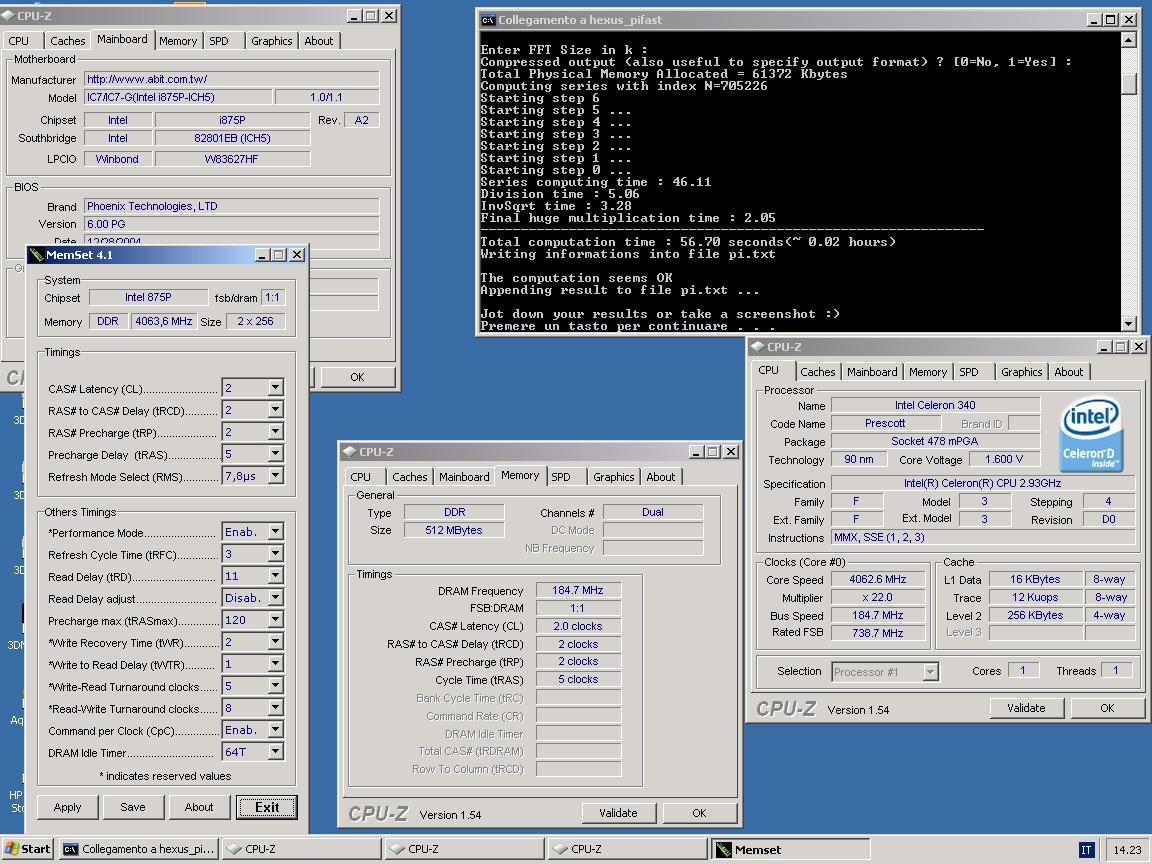Open RAS# to CAS# Delay dropdown
1152x864 pixels.
[x=276, y=409]
